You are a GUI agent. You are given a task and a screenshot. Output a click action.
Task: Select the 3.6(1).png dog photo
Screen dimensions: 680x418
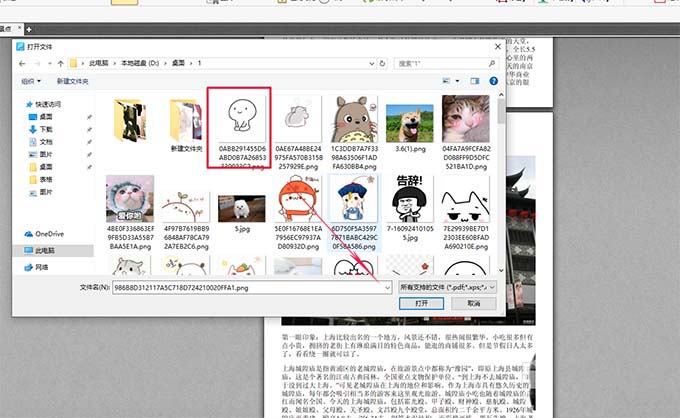point(410,128)
